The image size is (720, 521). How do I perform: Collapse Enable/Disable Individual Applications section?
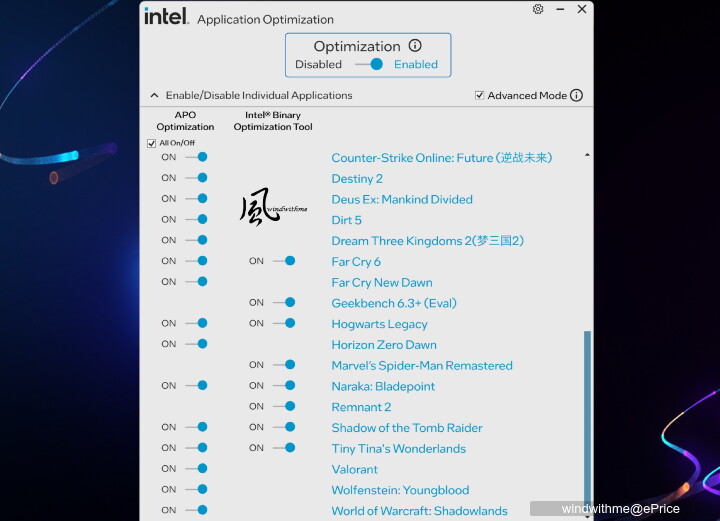(154, 95)
